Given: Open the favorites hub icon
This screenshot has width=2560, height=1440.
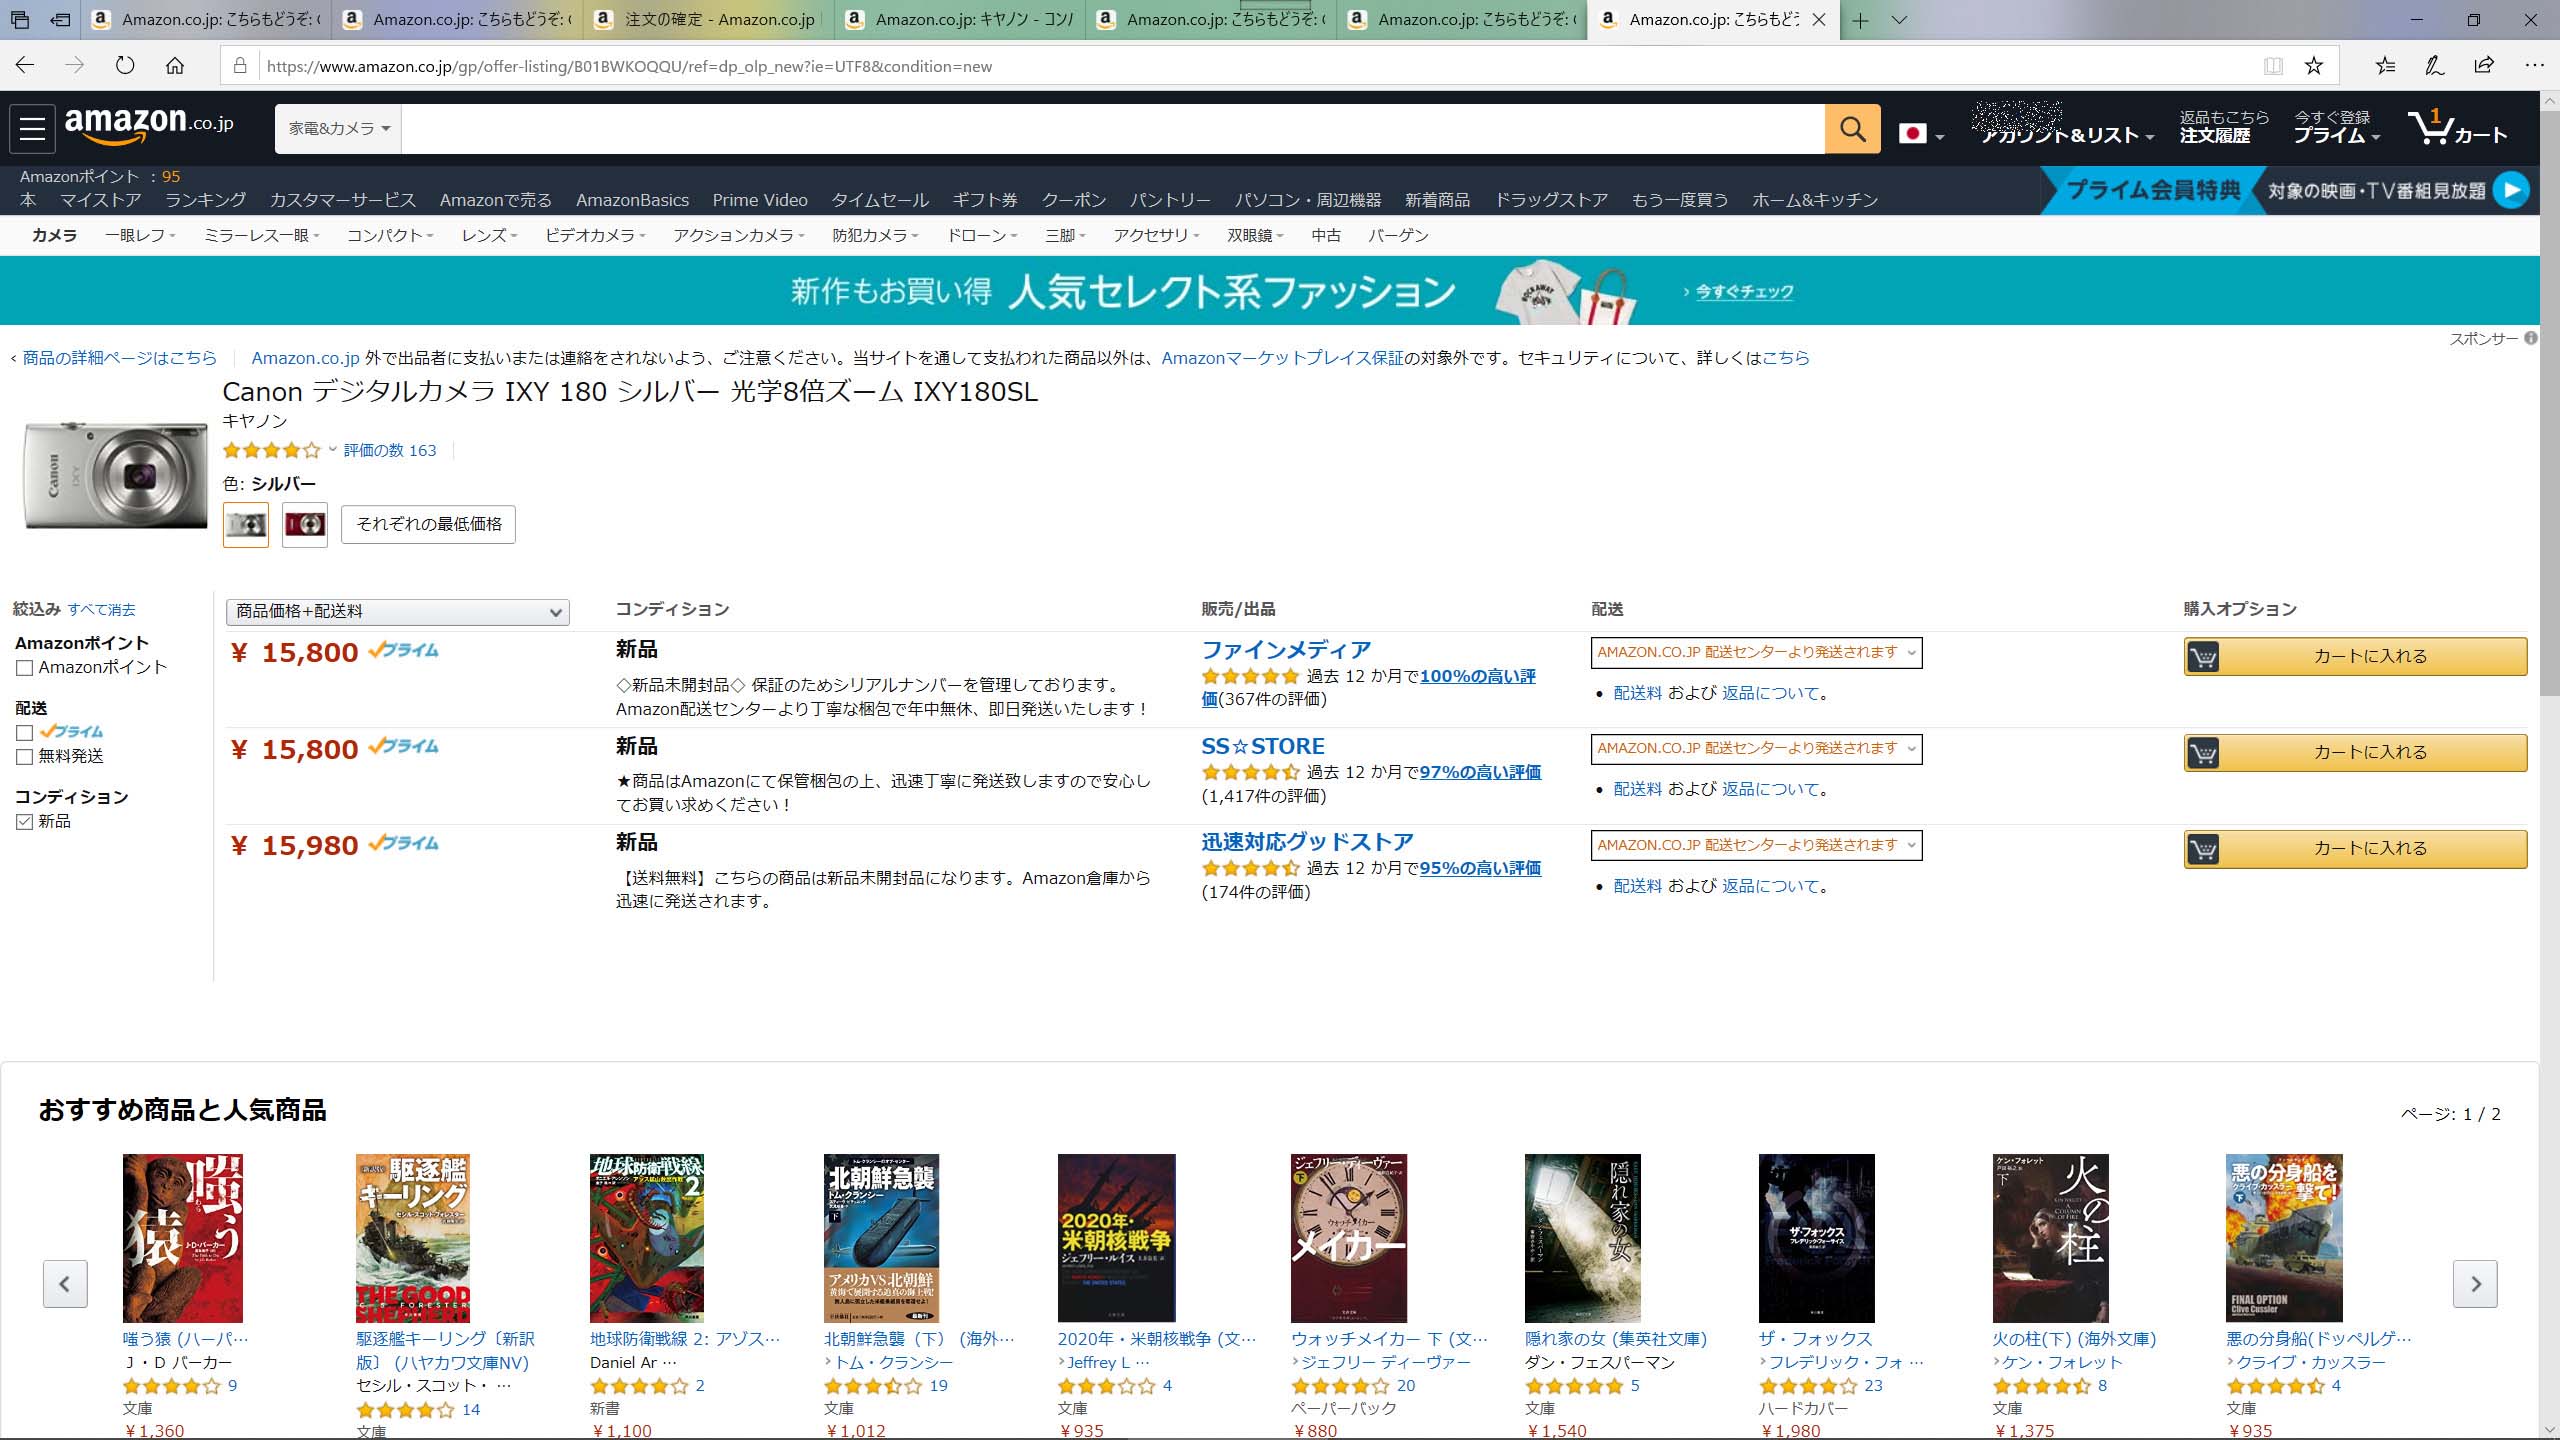Looking at the screenshot, I should click(2386, 66).
